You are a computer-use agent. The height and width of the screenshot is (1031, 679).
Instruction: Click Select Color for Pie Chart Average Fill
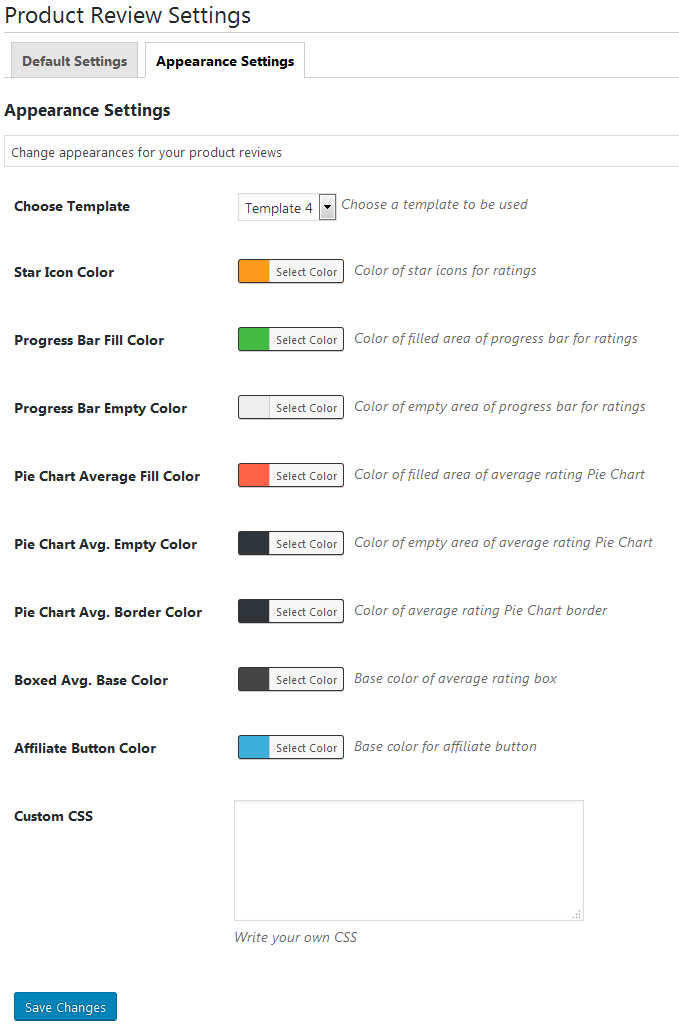point(306,476)
